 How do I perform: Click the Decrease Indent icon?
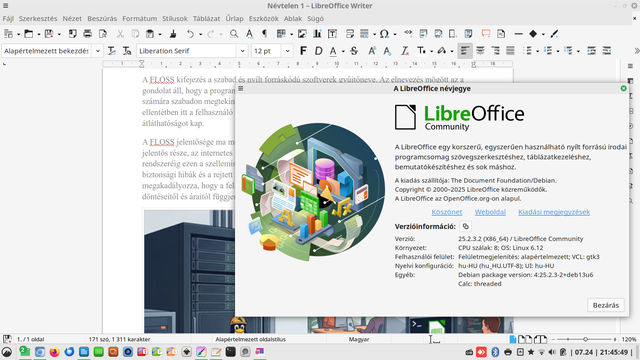click(x=607, y=51)
